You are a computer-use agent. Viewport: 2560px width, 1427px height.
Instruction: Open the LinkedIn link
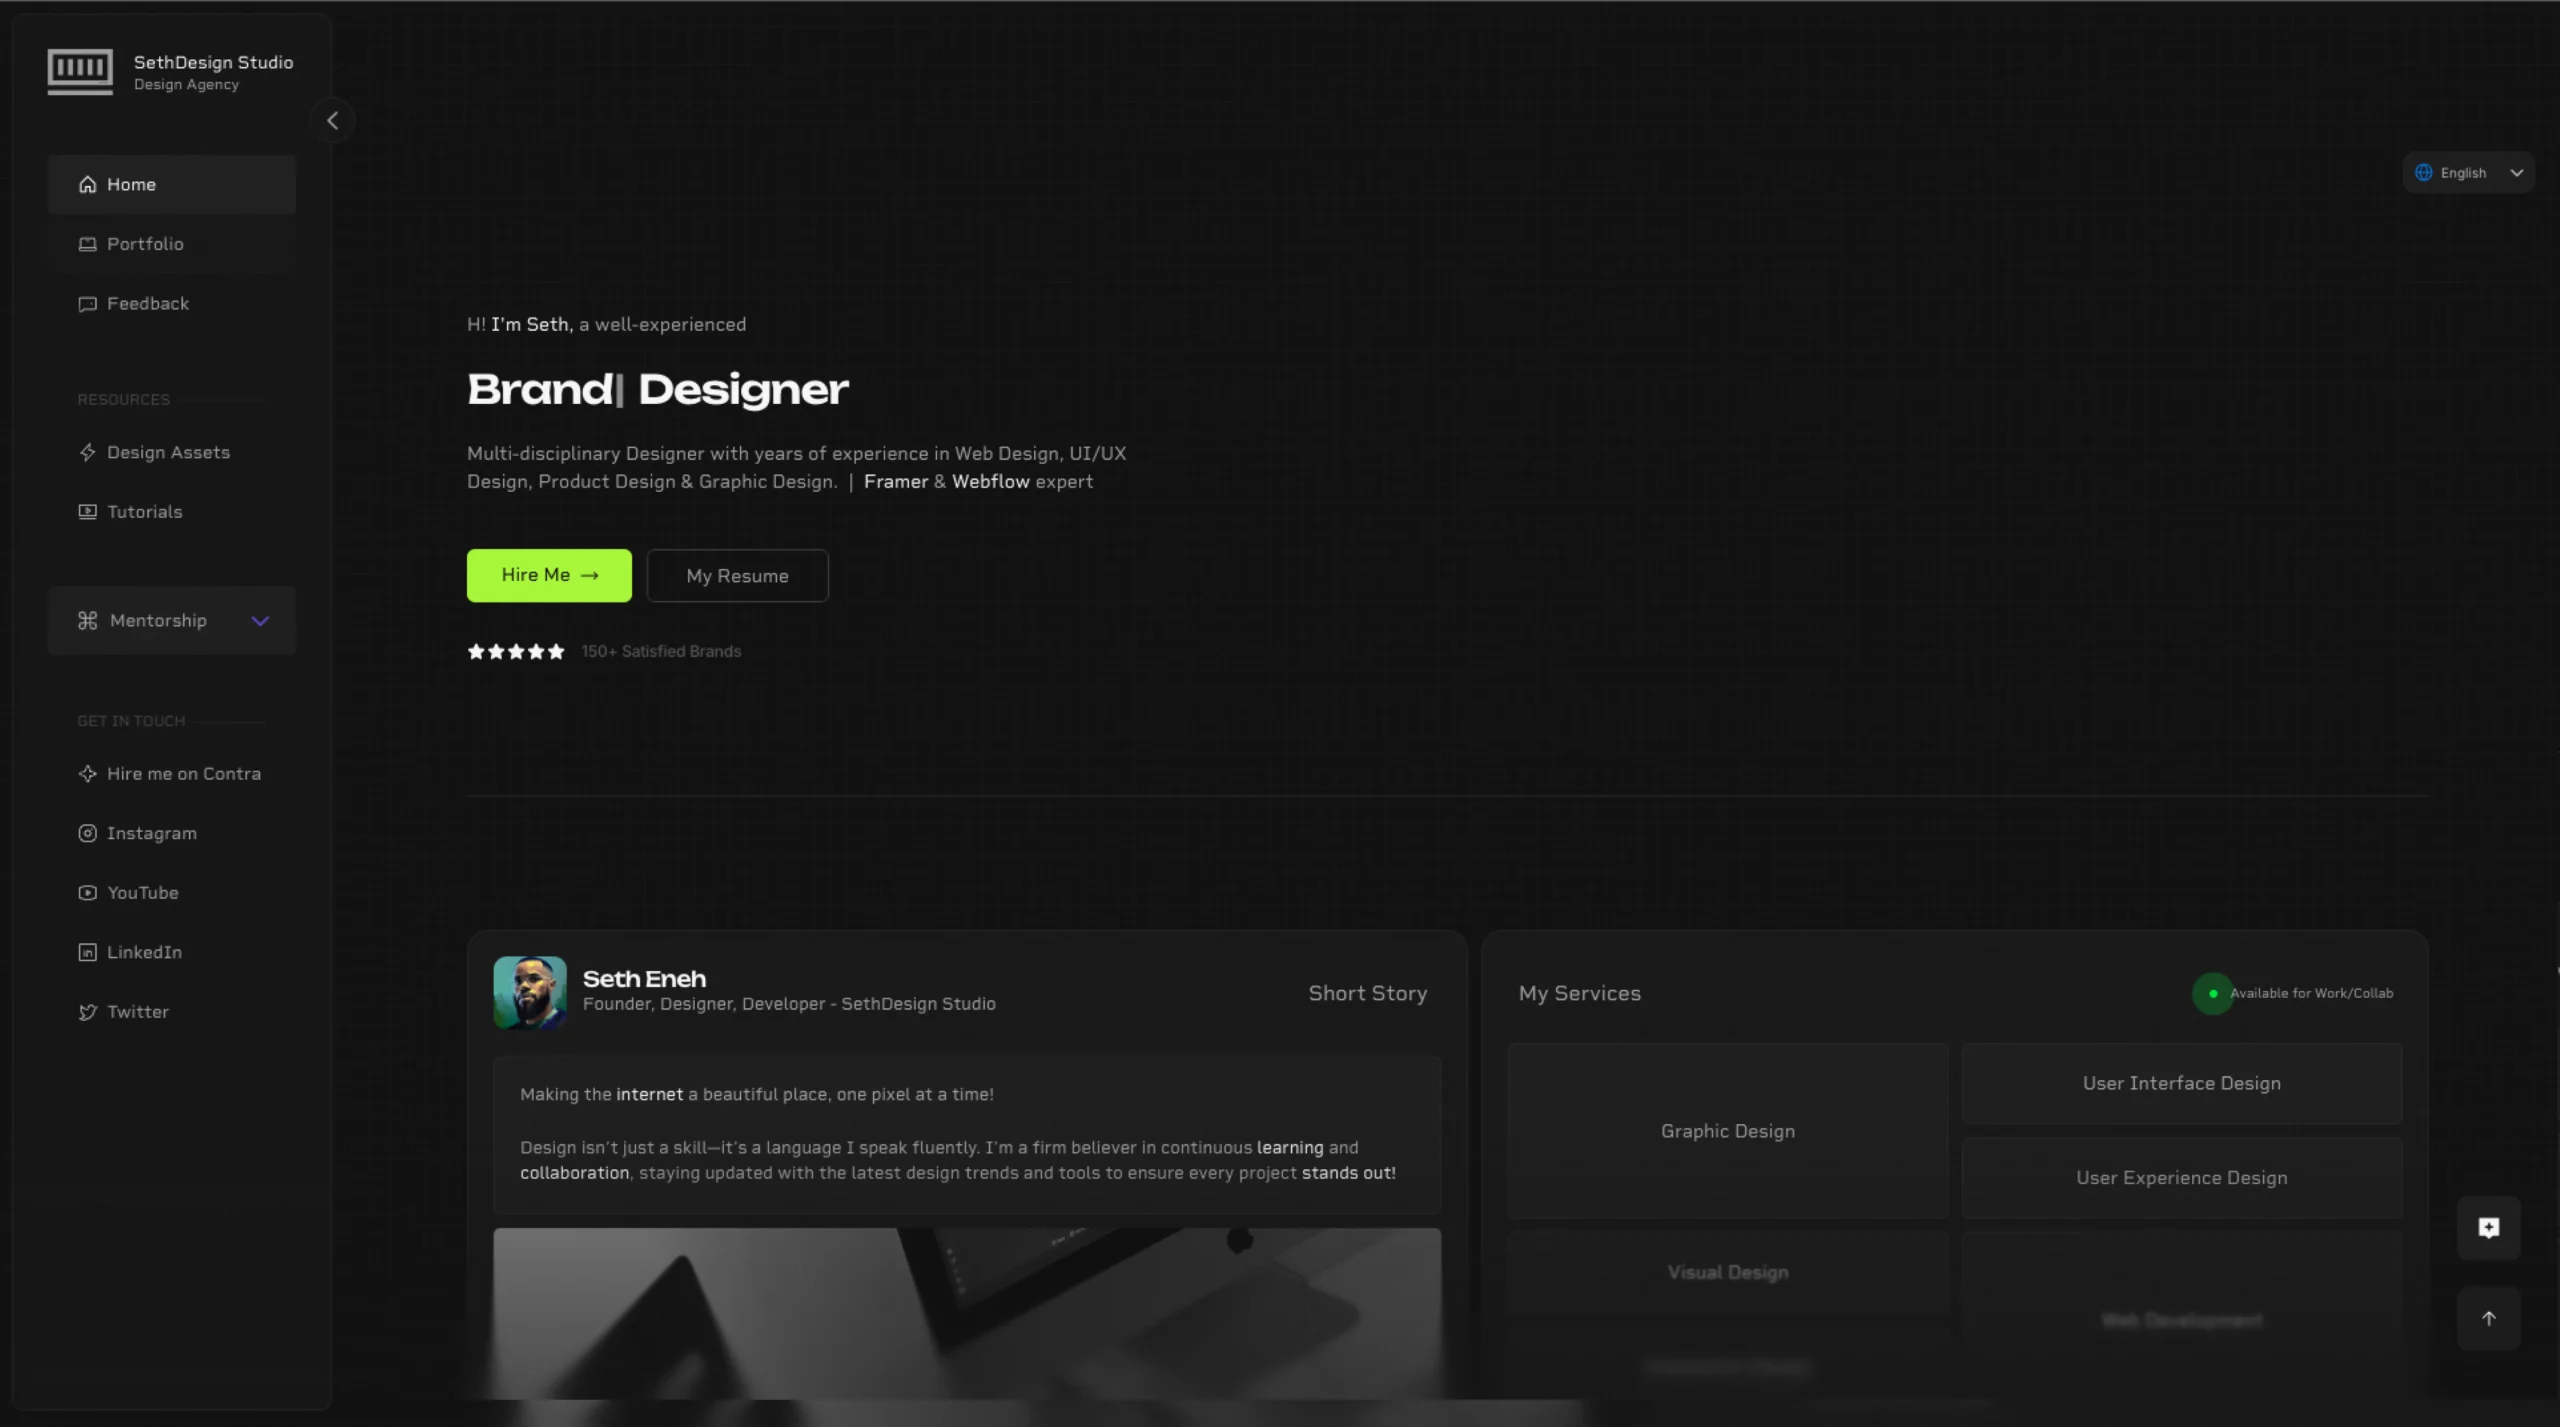[x=172, y=953]
